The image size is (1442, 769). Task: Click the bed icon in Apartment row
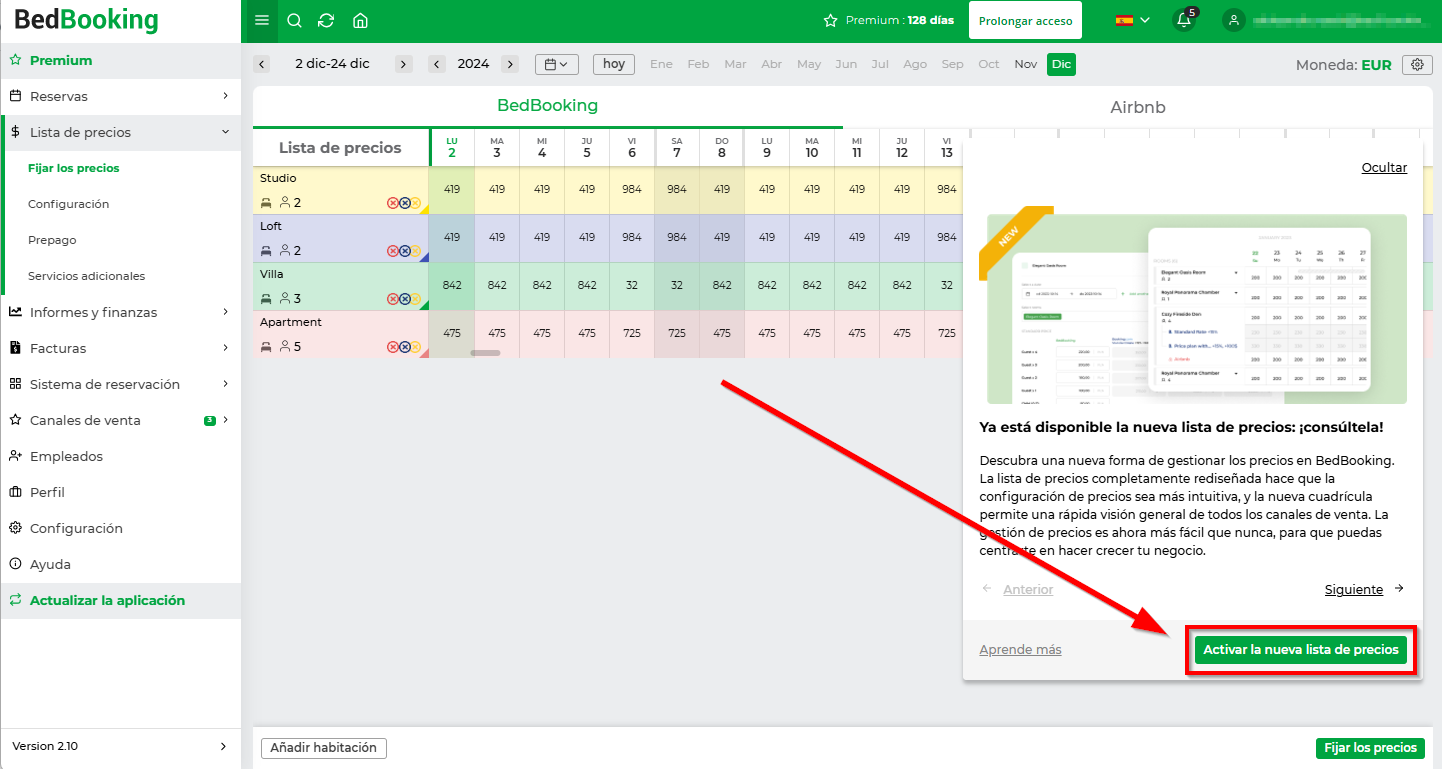267,346
